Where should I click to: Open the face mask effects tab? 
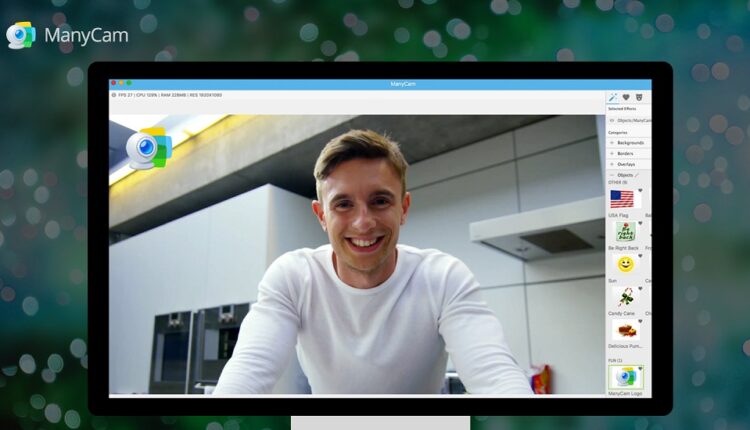(x=639, y=97)
